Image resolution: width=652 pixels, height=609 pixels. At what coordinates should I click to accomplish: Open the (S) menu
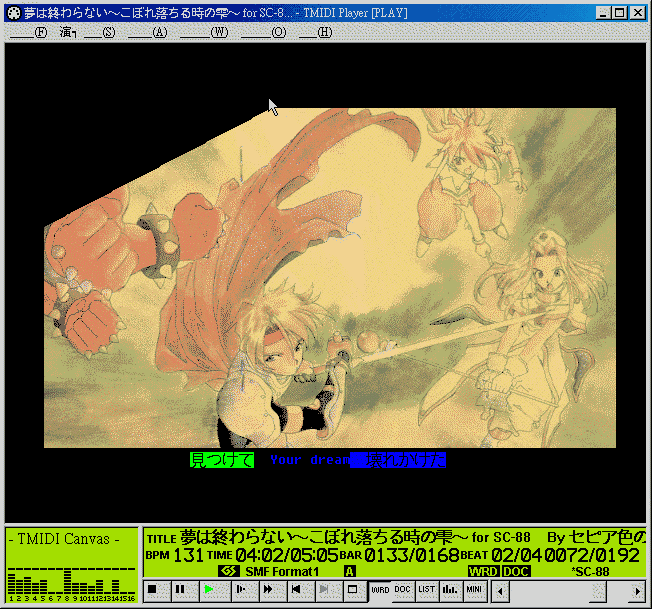(x=100, y=32)
